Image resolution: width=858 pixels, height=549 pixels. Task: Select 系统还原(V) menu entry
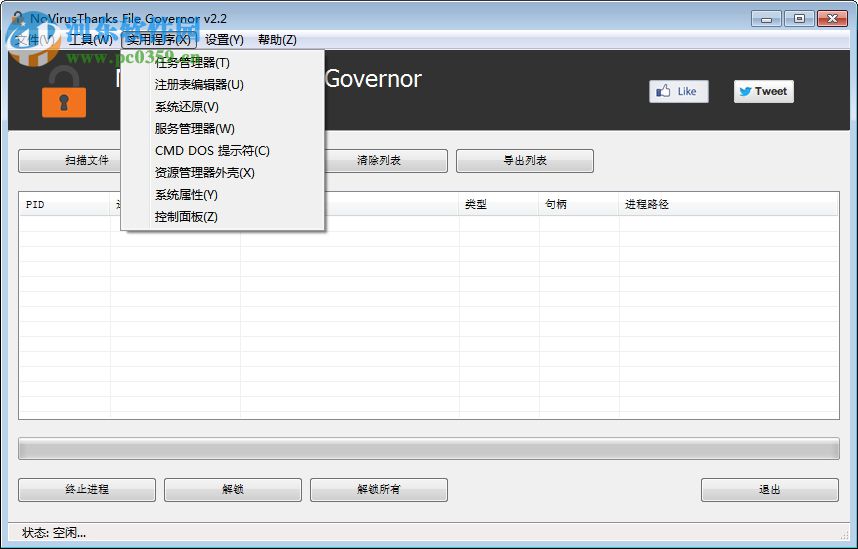pyautogui.click(x=223, y=107)
